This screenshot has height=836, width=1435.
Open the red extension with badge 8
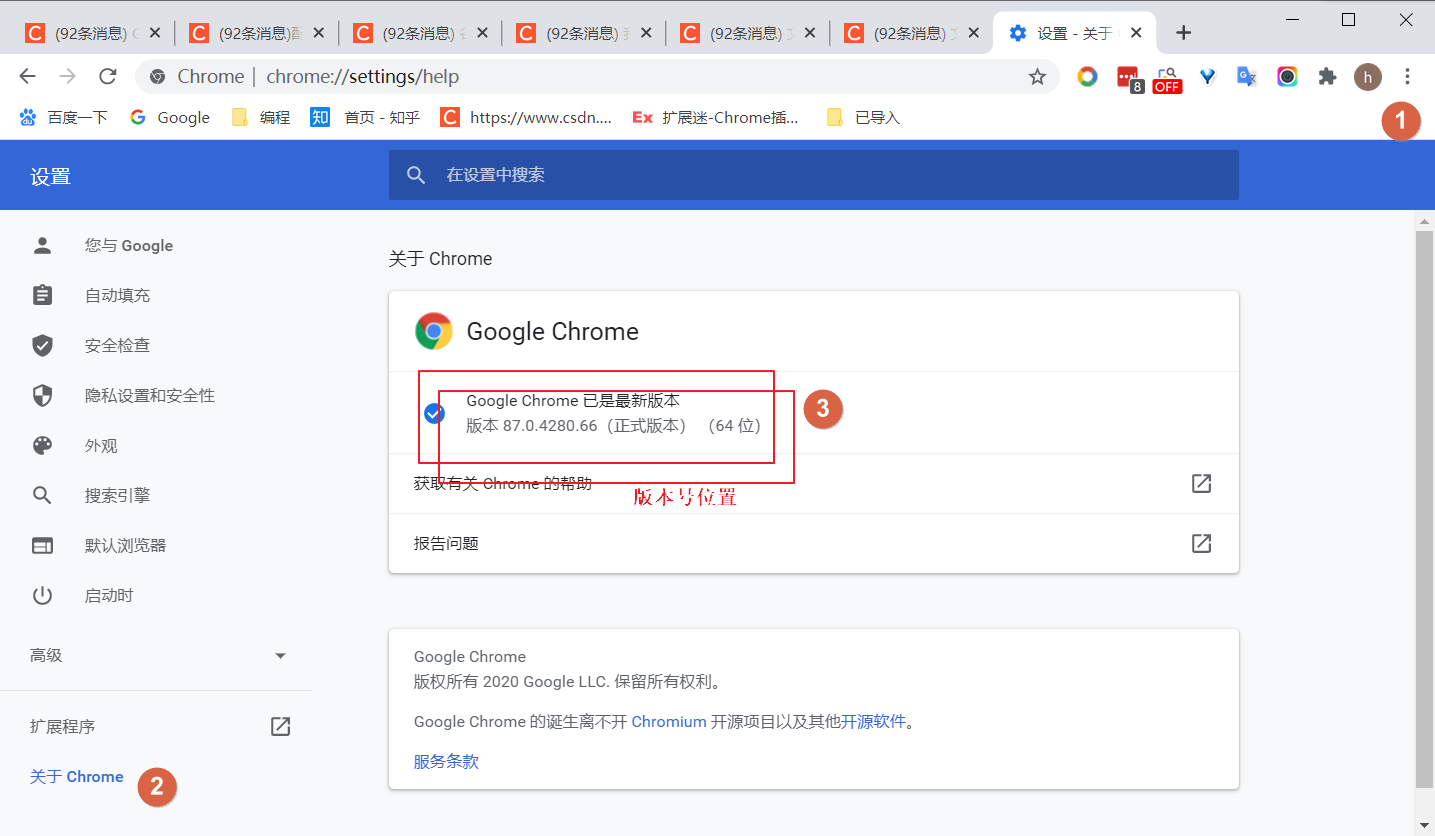coord(1128,78)
